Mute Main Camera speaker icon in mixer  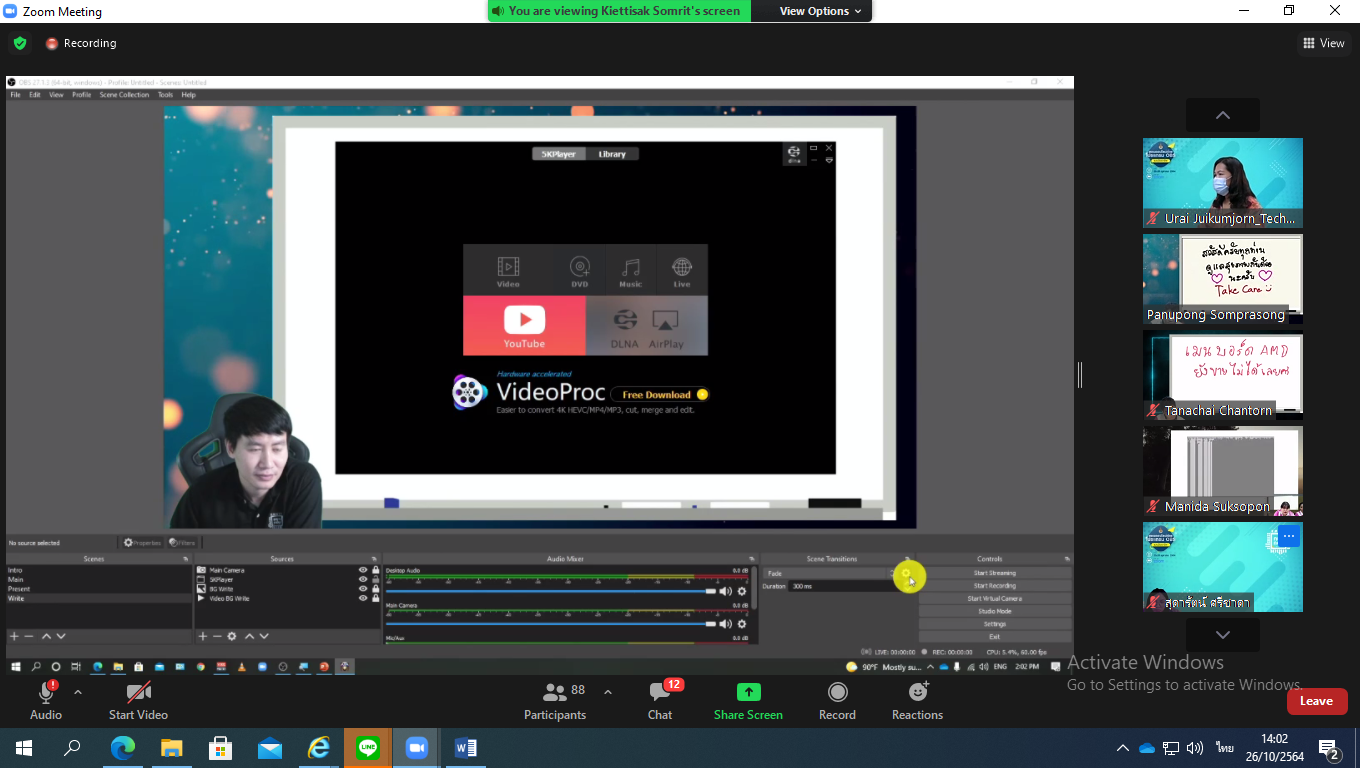pyautogui.click(x=726, y=623)
